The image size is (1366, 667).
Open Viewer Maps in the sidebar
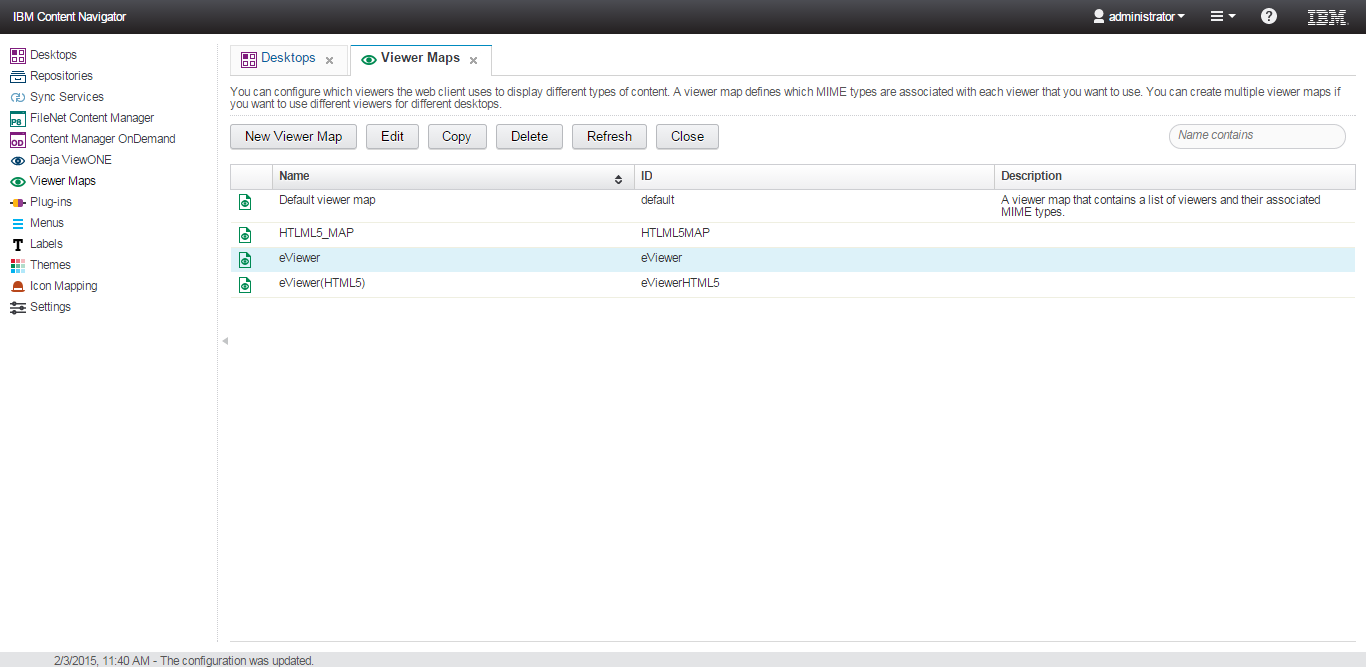tap(63, 181)
